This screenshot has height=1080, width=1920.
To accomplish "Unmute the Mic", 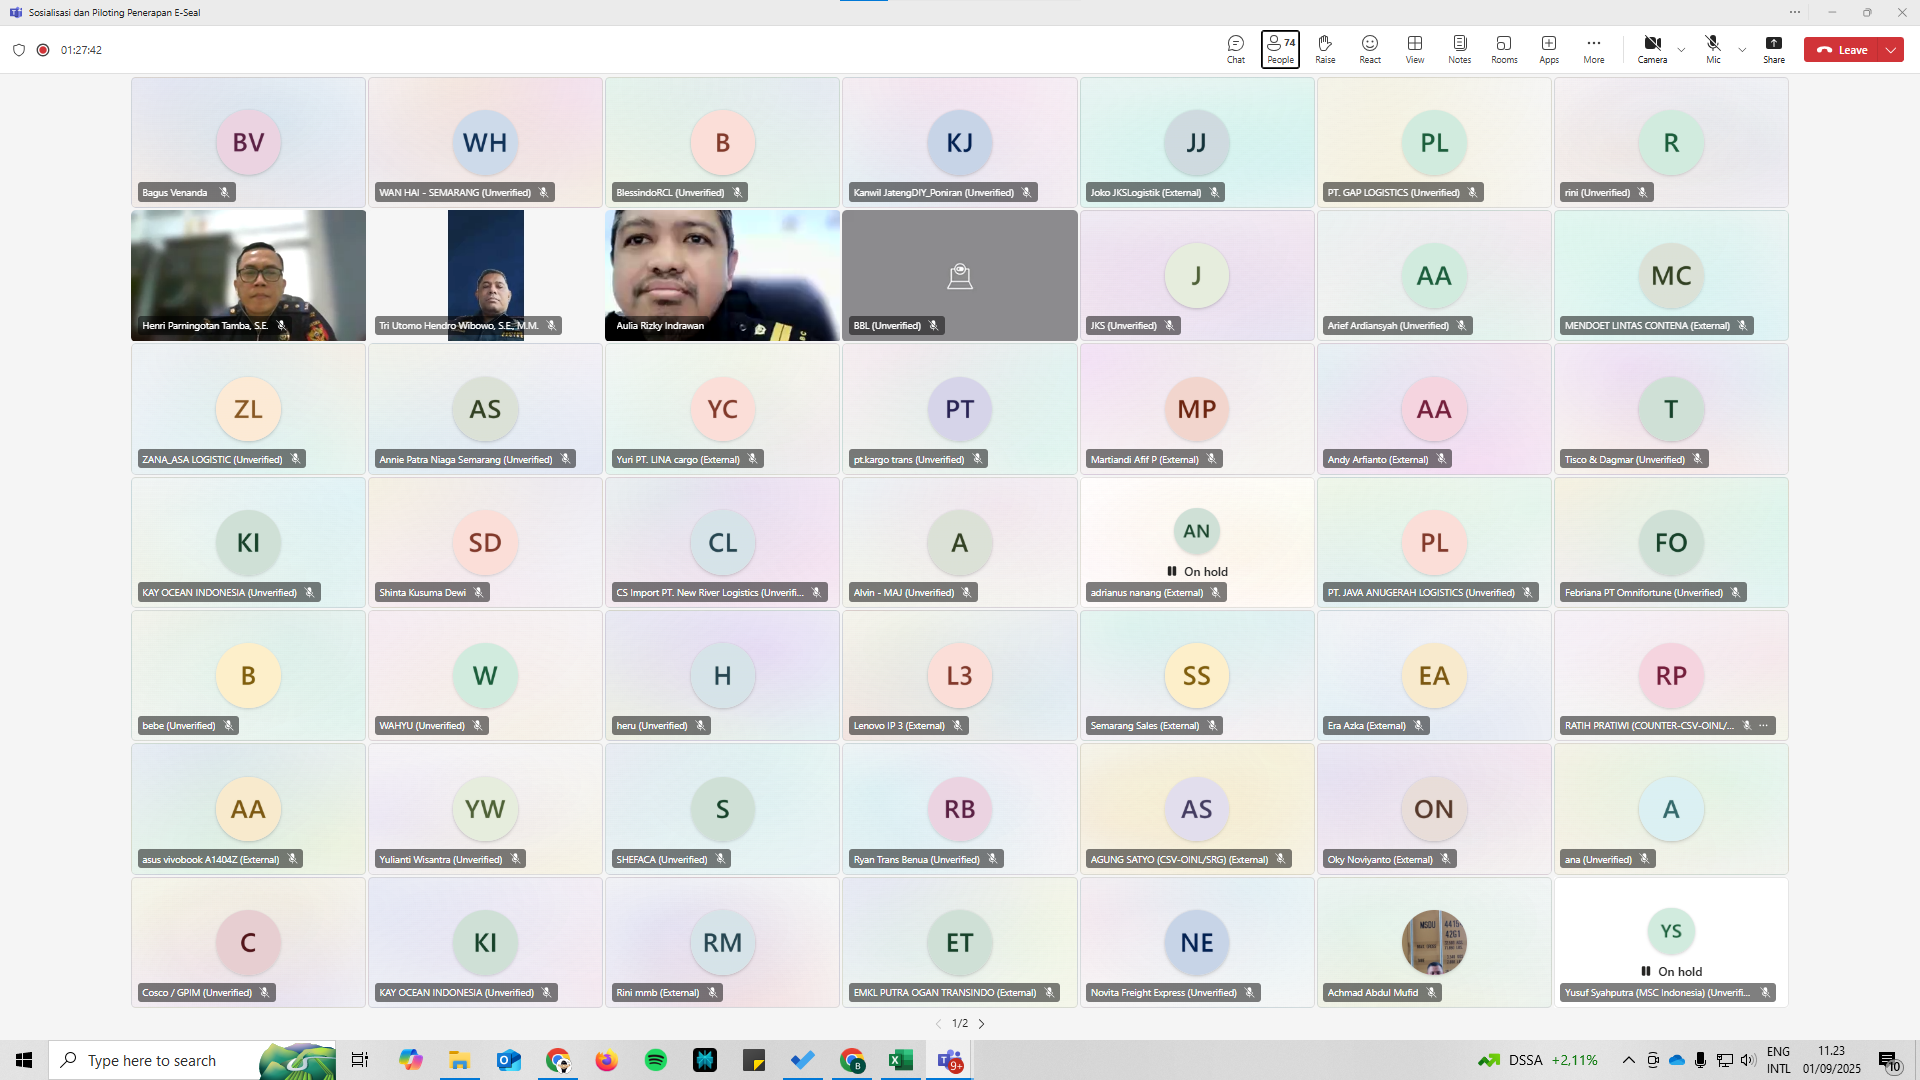I will pos(1713,49).
